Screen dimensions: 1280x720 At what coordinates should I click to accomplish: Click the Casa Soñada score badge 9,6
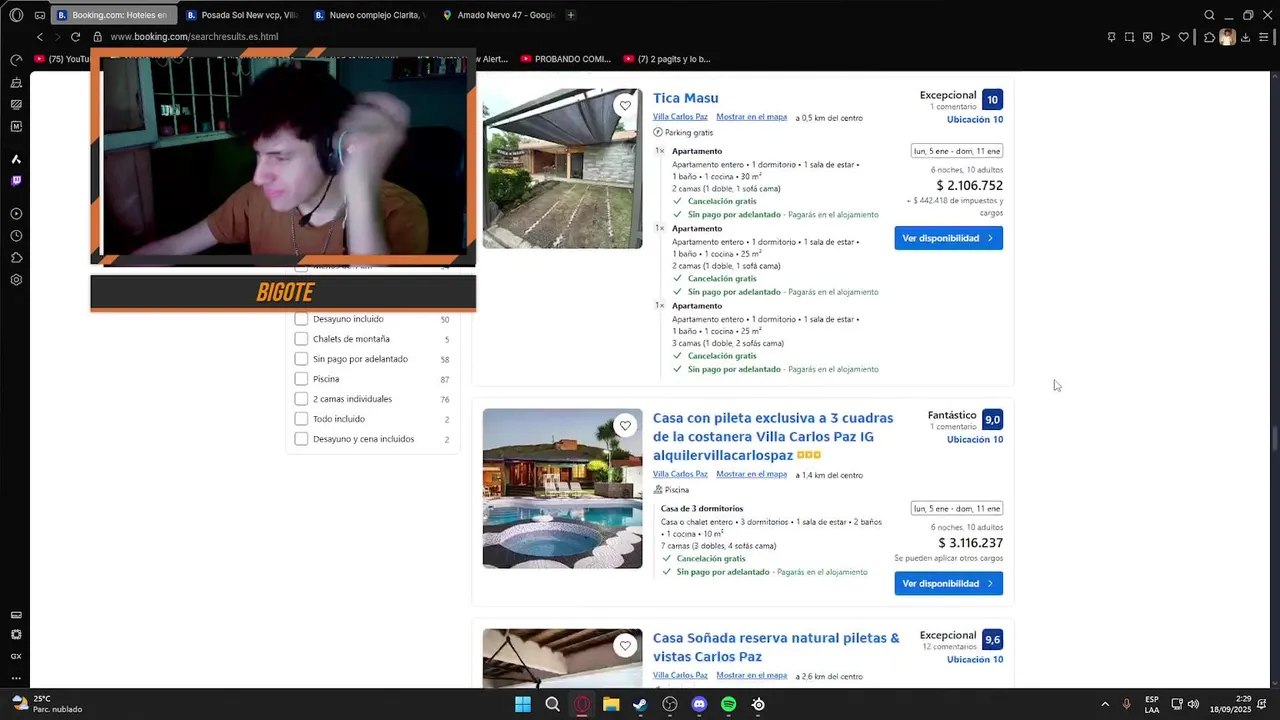tap(992, 640)
